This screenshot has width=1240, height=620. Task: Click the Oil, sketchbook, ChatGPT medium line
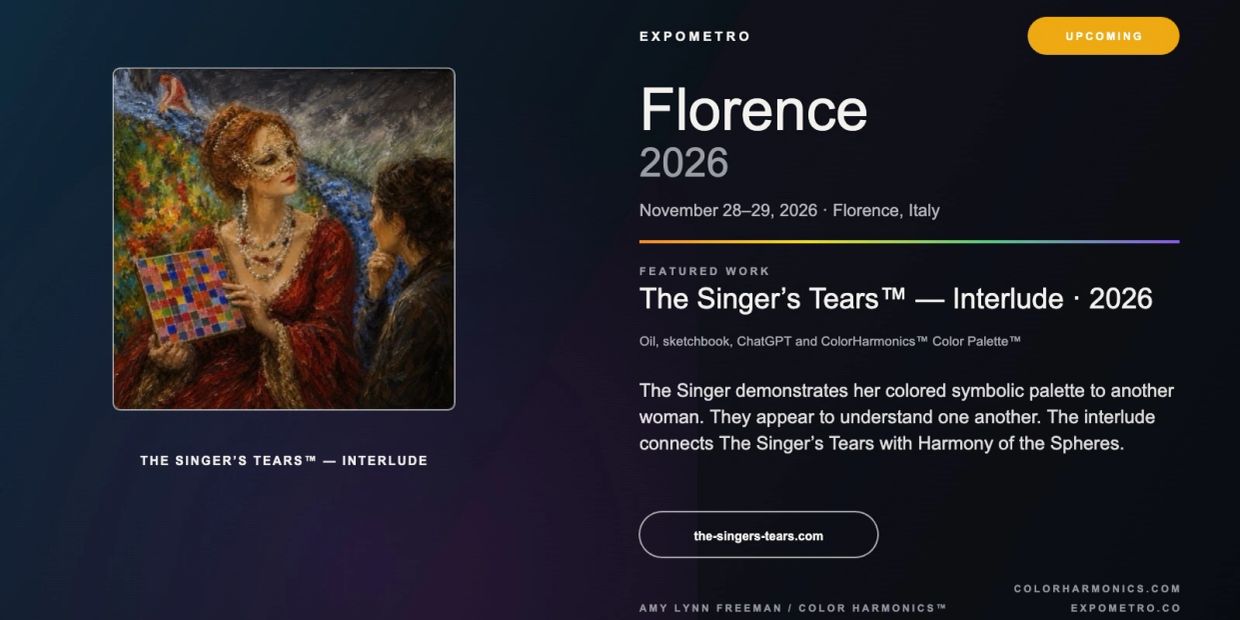(x=830, y=341)
